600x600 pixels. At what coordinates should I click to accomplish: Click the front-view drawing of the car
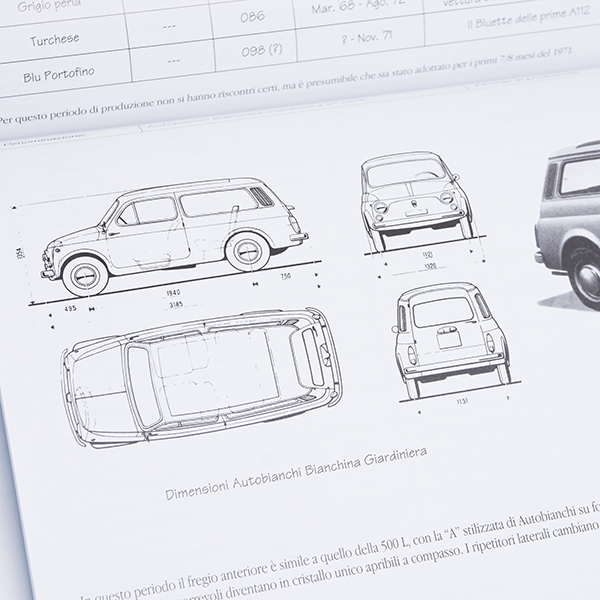(x=417, y=199)
